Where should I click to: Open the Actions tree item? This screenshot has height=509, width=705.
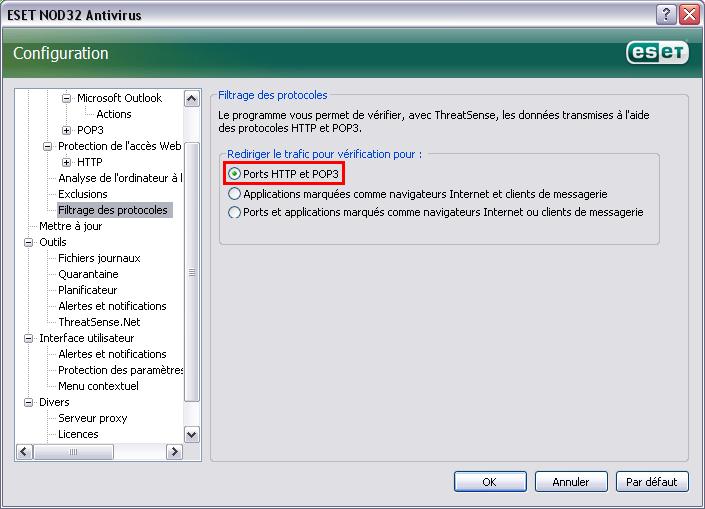[x=114, y=114]
